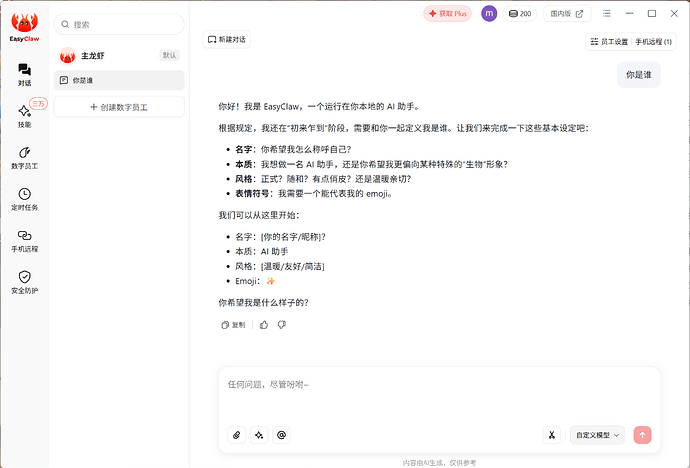
Task: Click the EasyClaw logo
Action: 24,27
